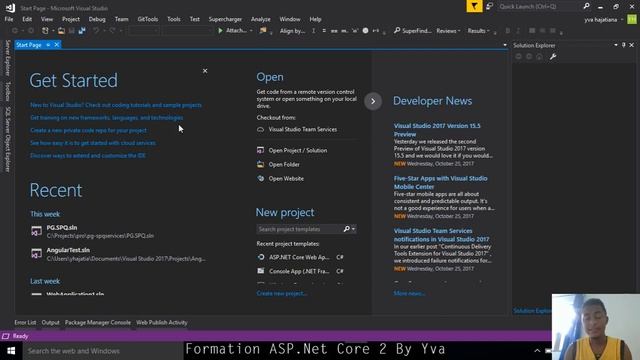Open the Web Publish Activity tab

[x=162, y=322]
